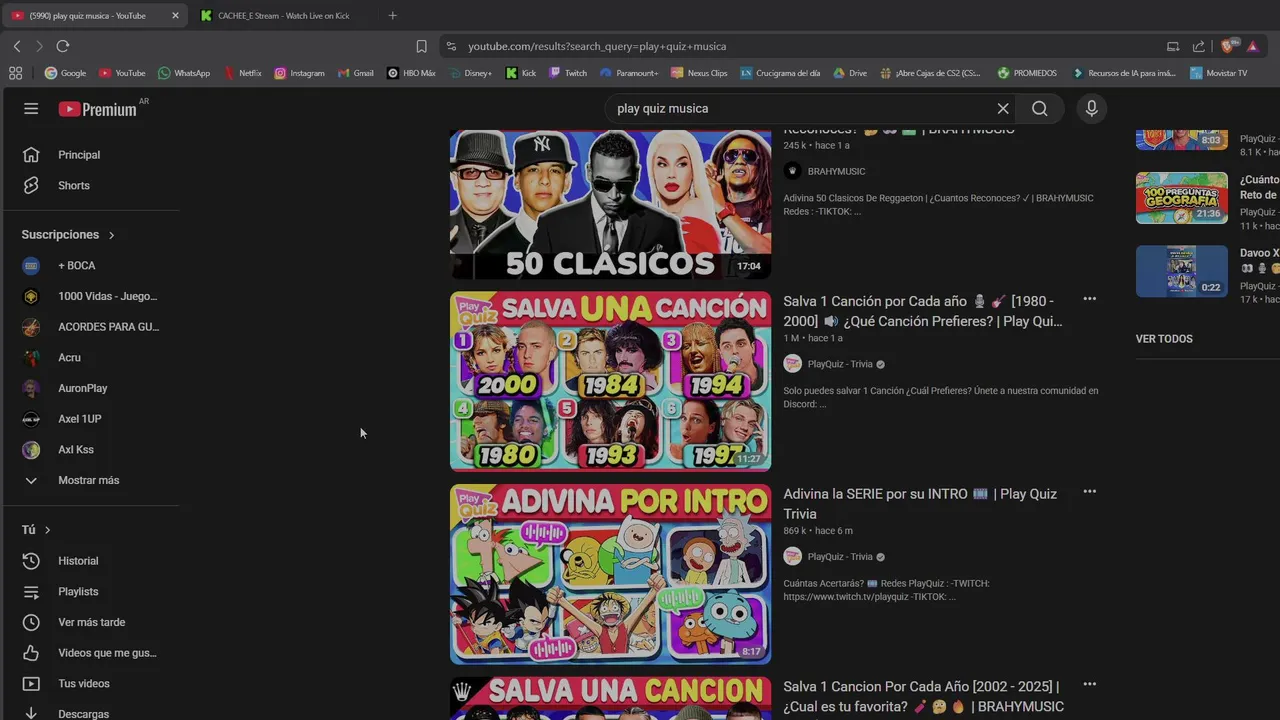Play the SALVA UNA CANCIÓN 1980-2000 thumbnail
1280x720 pixels.
610,381
